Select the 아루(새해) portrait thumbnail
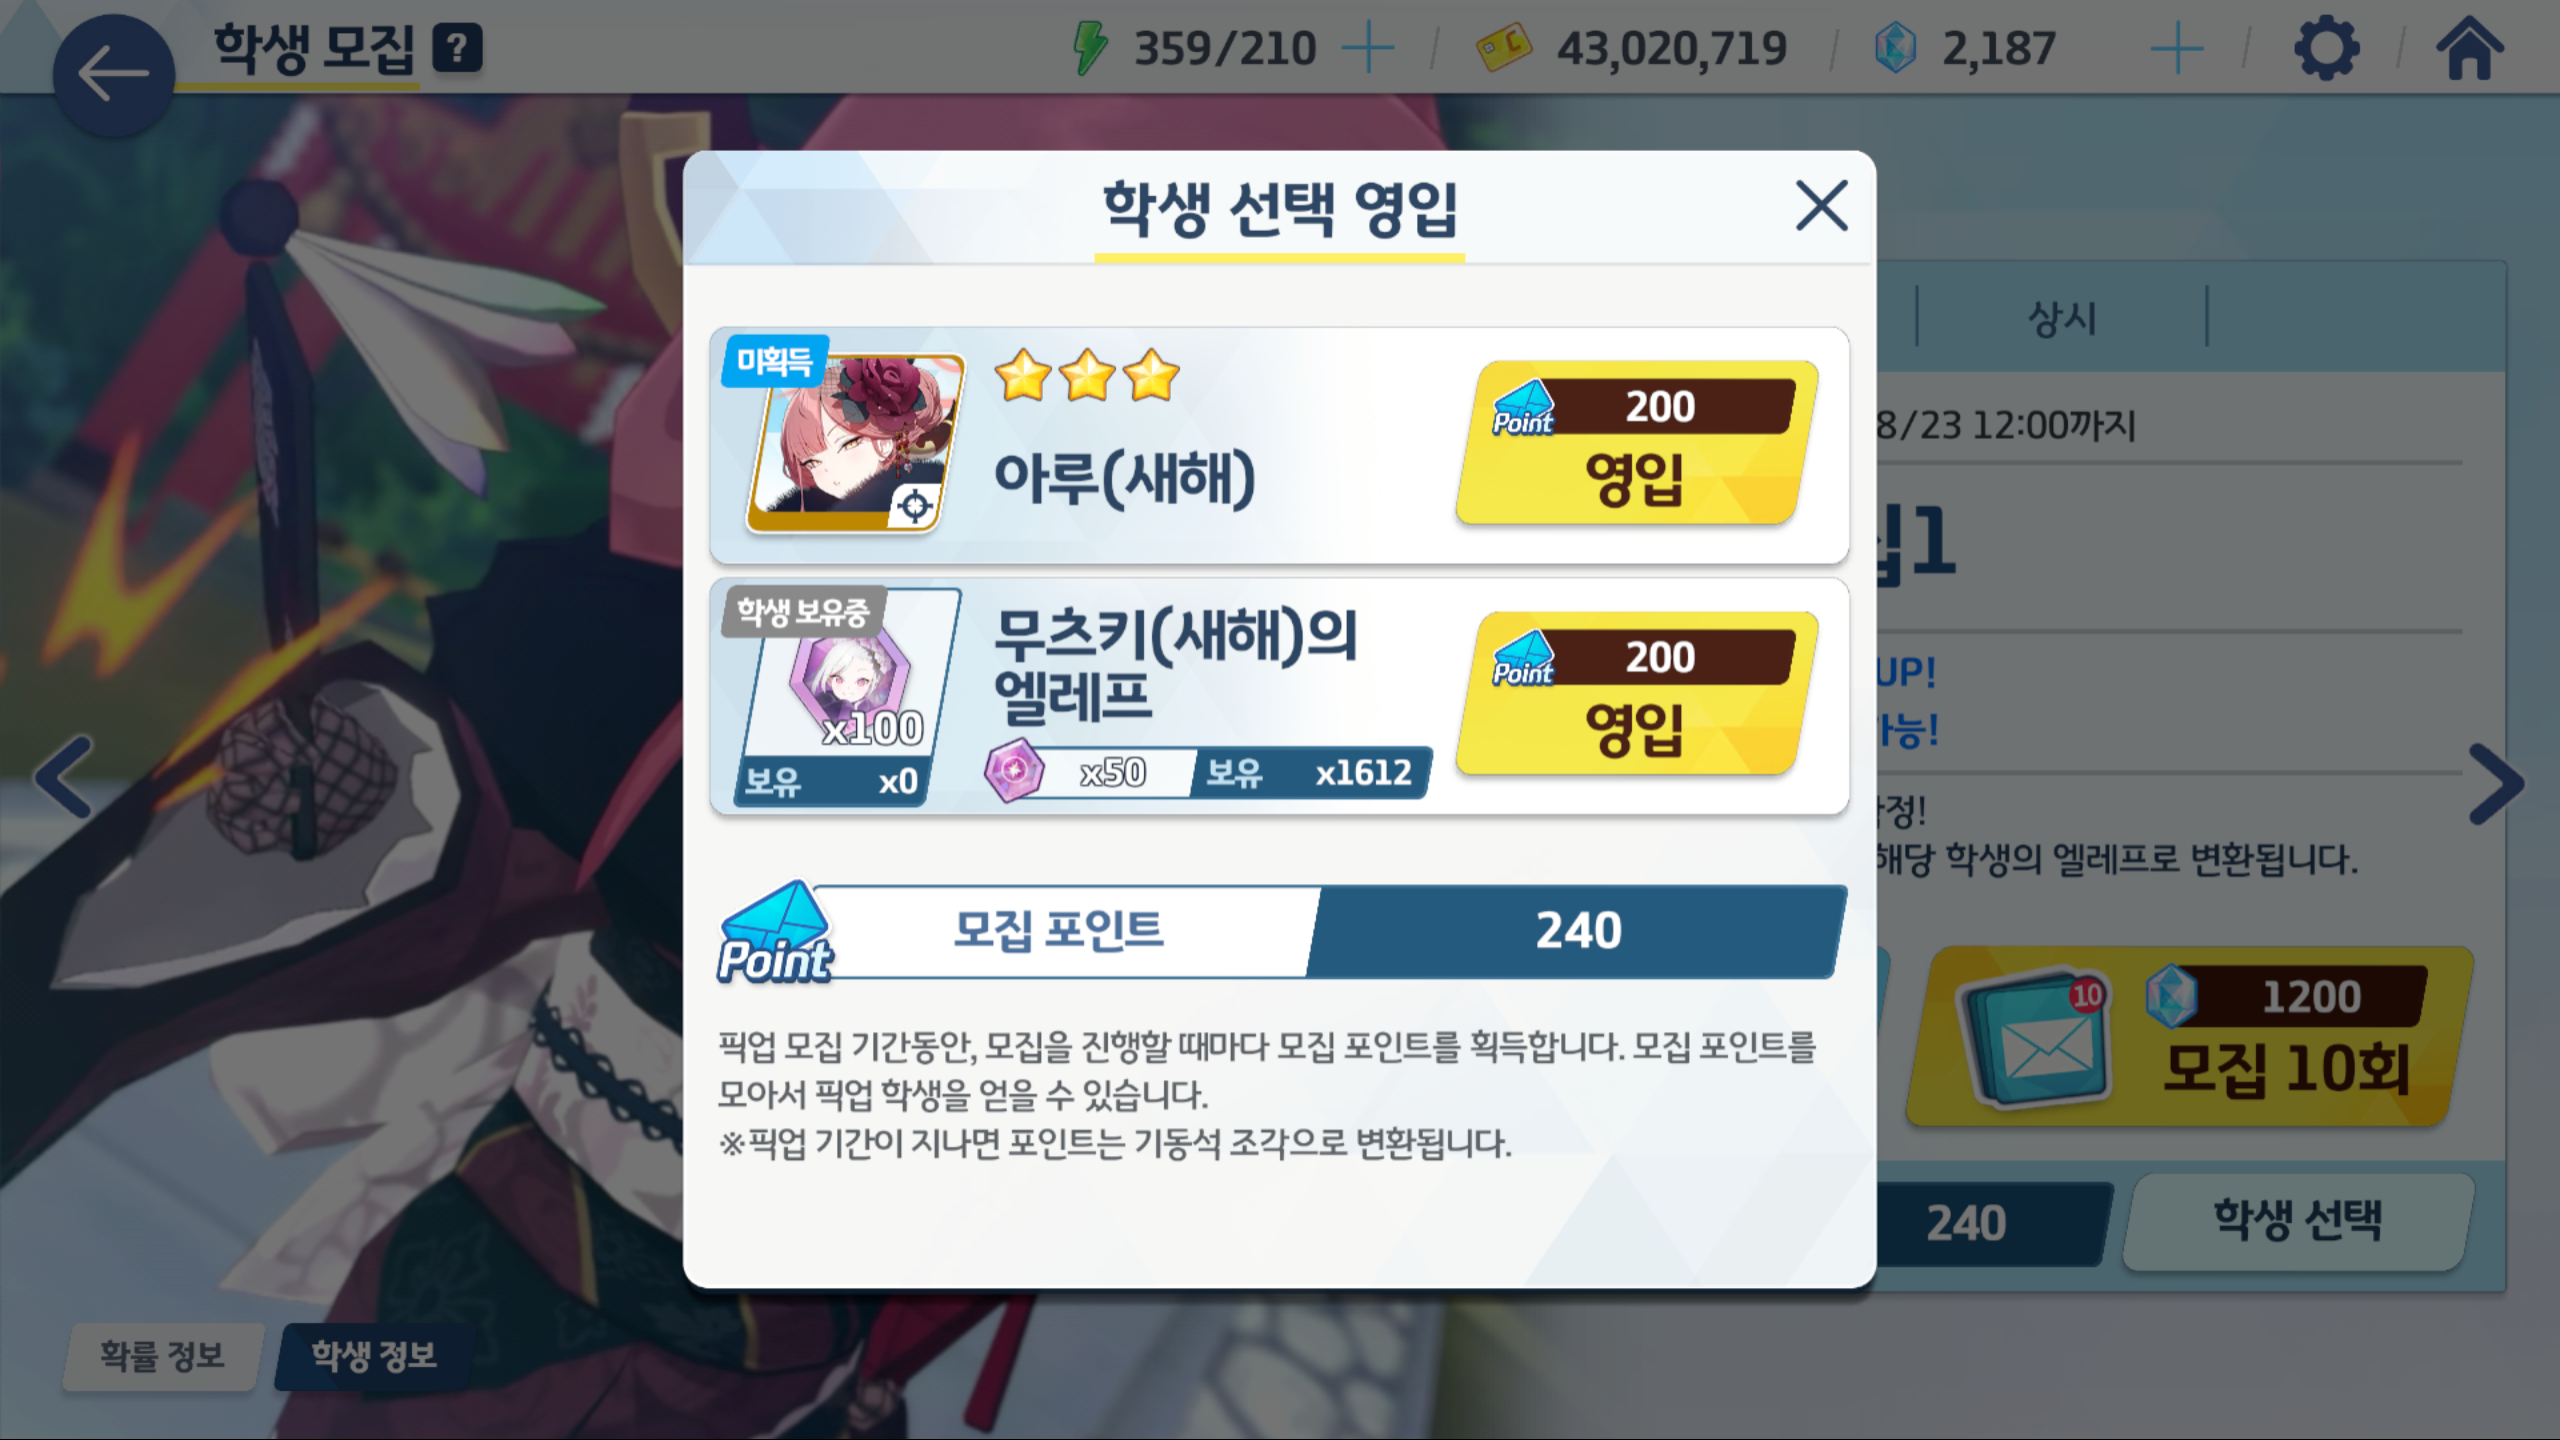 click(x=855, y=443)
